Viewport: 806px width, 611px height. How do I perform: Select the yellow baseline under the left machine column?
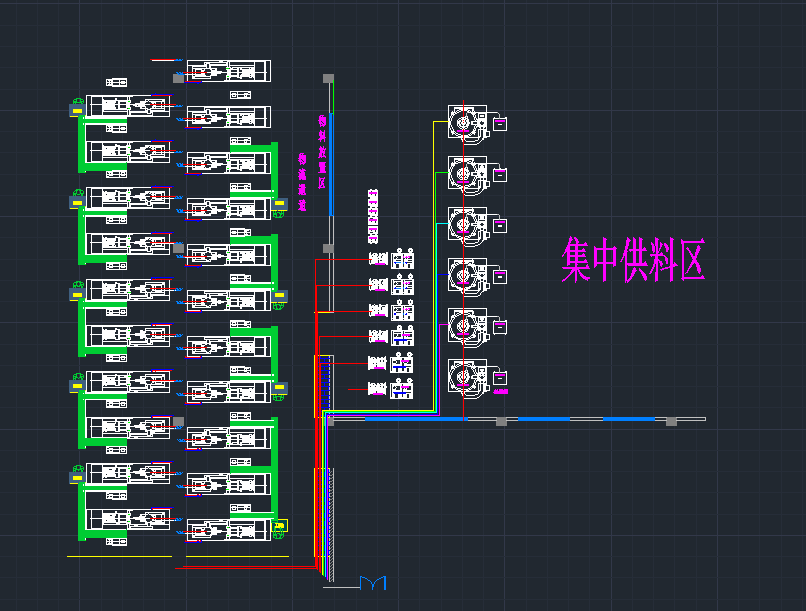[x=119, y=556]
